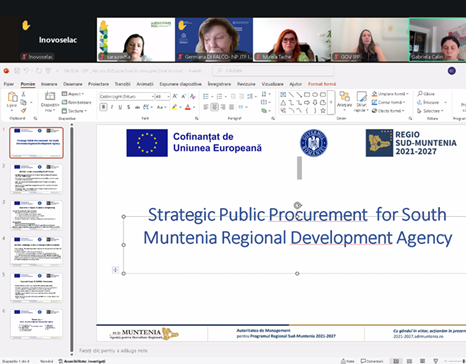Click the Paste (Lipire) clipboard icon
The height and width of the screenshot is (364, 466).
(12, 97)
